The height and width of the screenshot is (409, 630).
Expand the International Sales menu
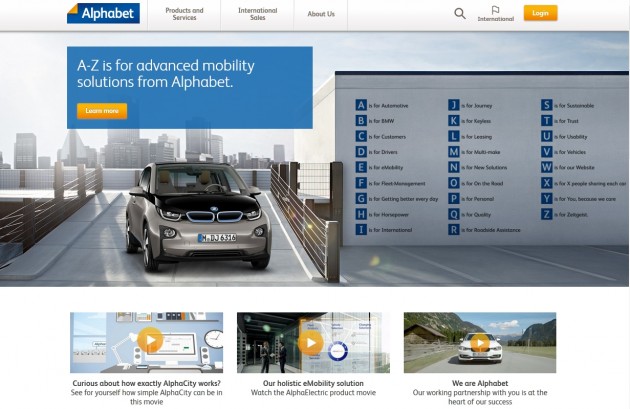[258, 14]
